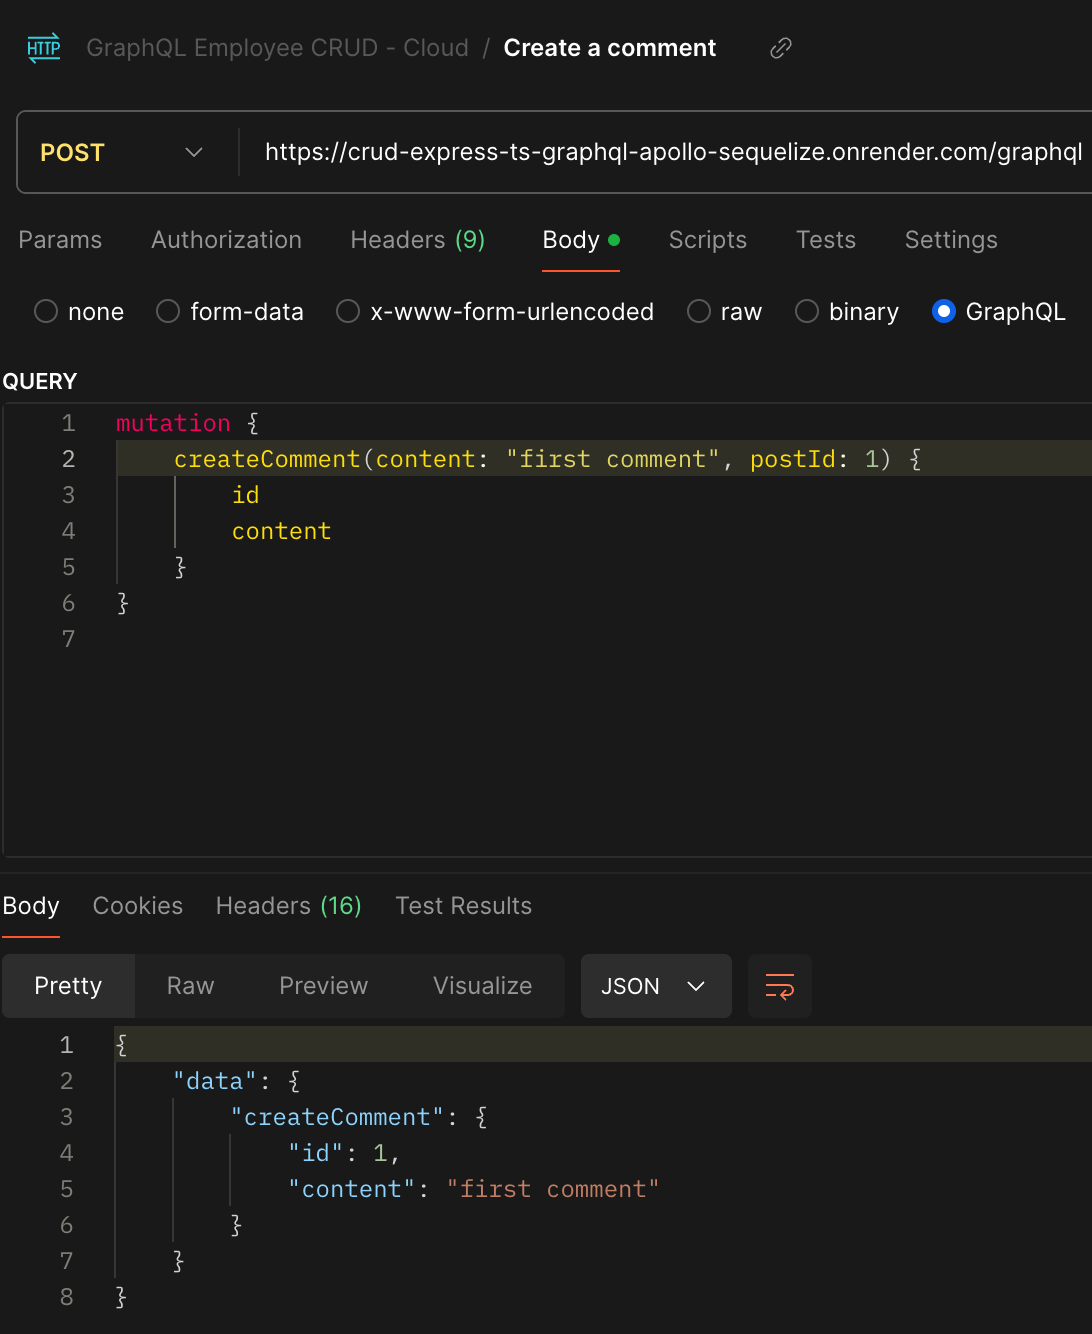Open the Authorization tab
1092x1334 pixels.
click(226, 240)
